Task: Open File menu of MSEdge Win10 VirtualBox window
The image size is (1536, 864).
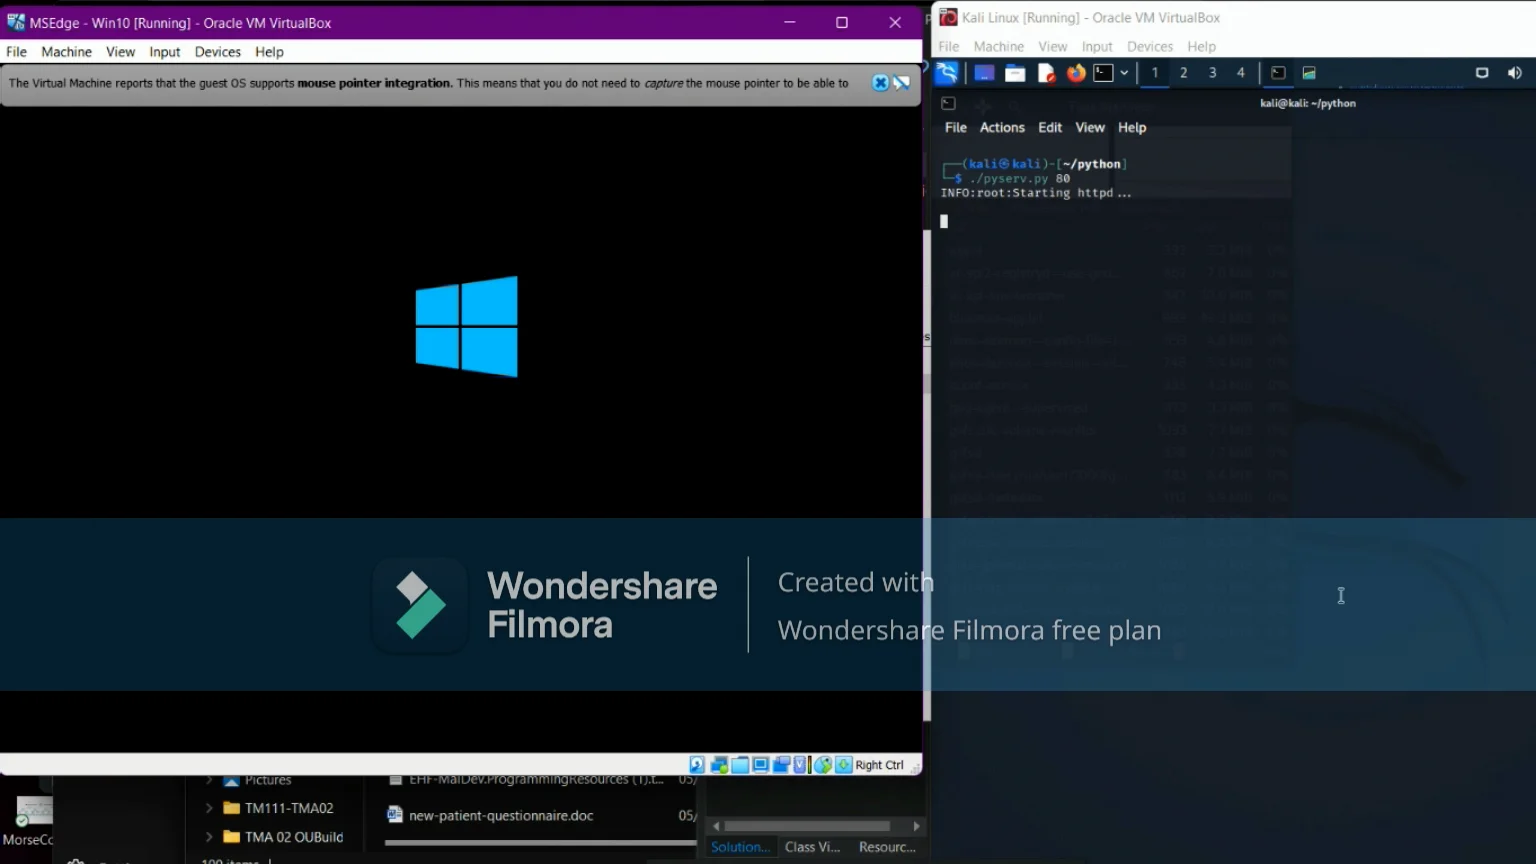Action: coord(17,52)
